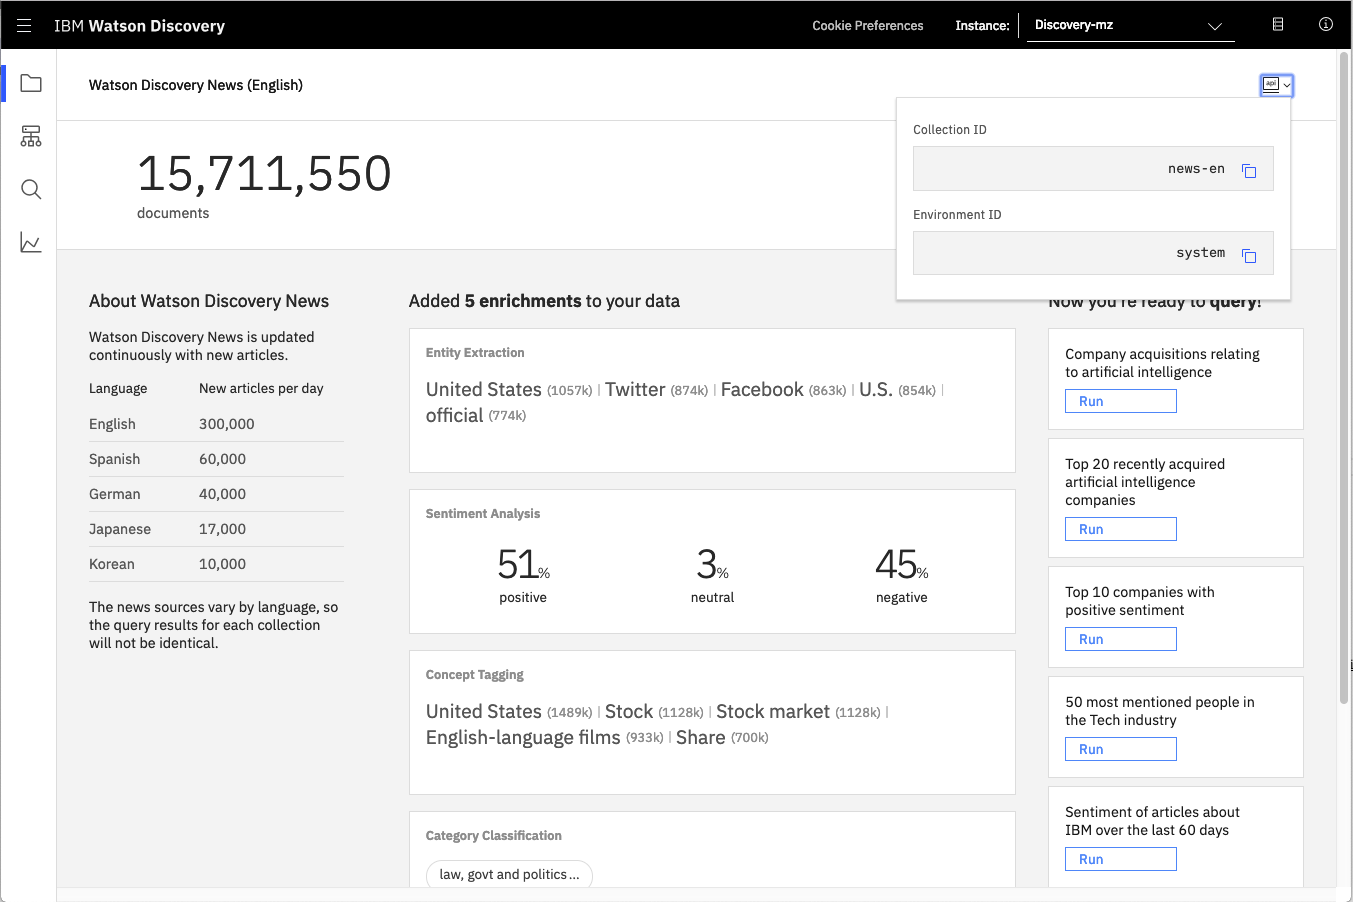This screenshot has height=902, width=1353.
Task: Copy the Environment ID system
Action: (x=1249, y=255)
